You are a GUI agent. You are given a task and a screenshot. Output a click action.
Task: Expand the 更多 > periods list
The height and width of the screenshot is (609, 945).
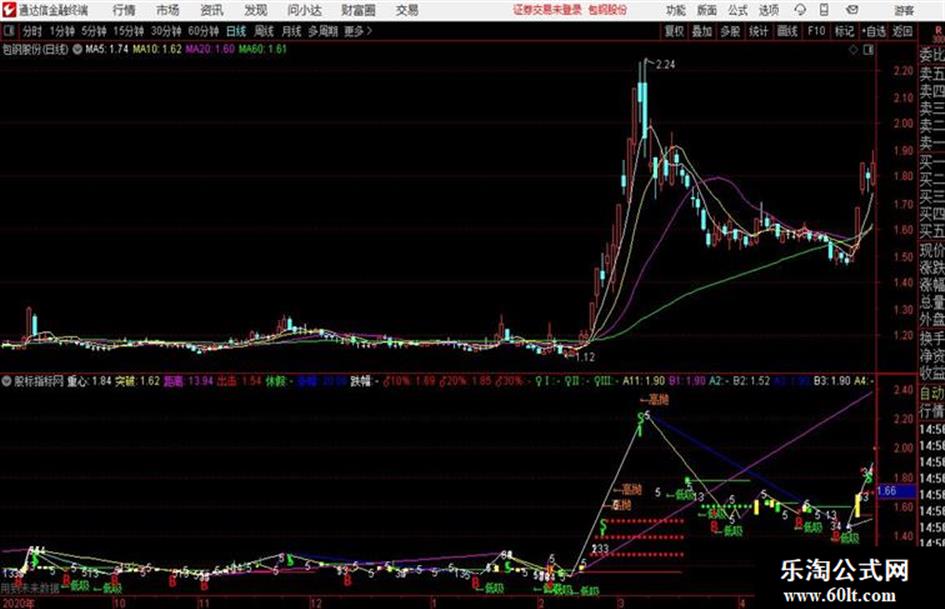click(358, 31)
